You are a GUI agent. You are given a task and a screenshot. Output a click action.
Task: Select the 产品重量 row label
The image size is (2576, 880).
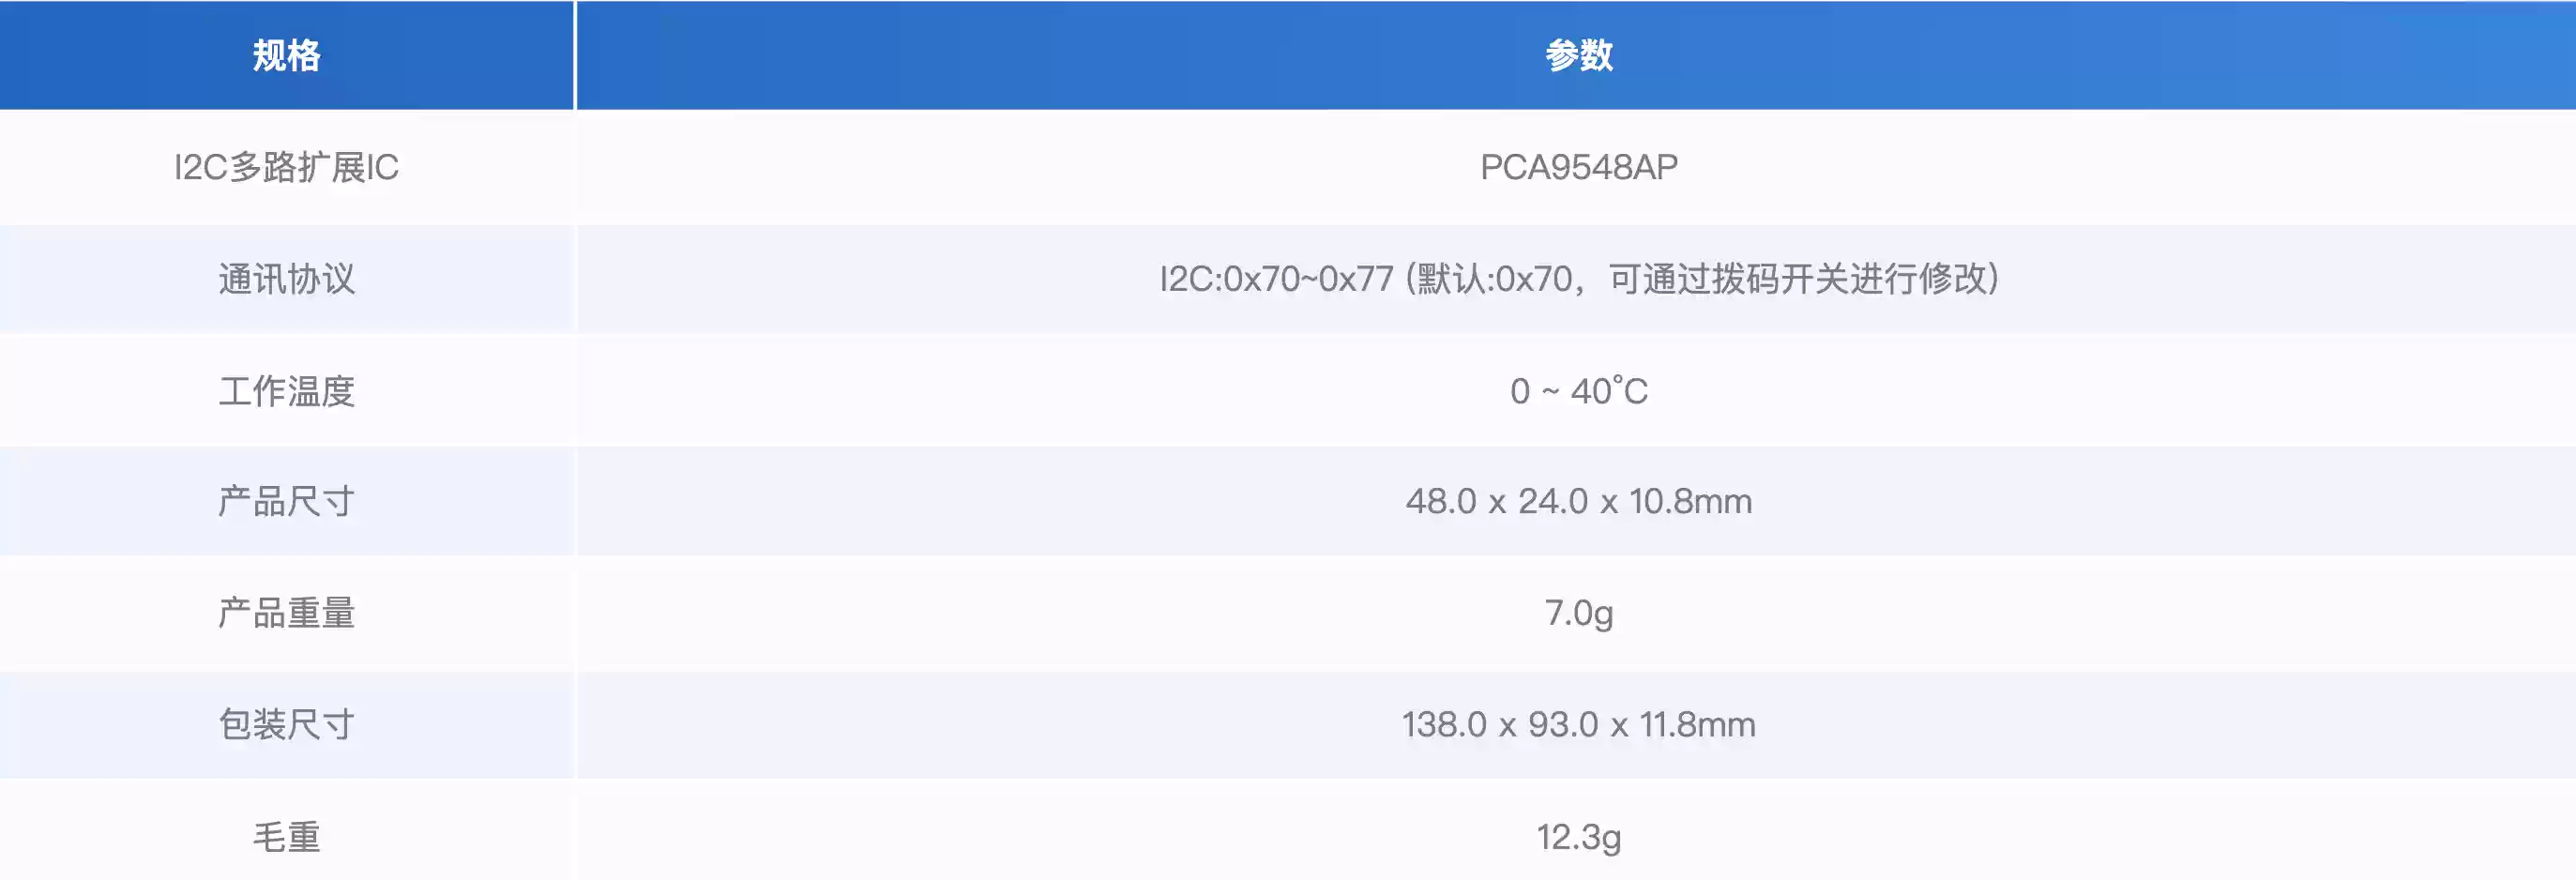tap(286, 613)
